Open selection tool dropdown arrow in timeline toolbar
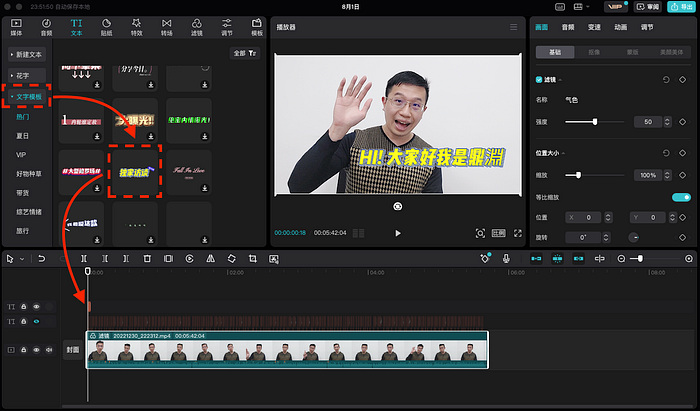This screenshot has width=700, height=411. click(22, 259)
